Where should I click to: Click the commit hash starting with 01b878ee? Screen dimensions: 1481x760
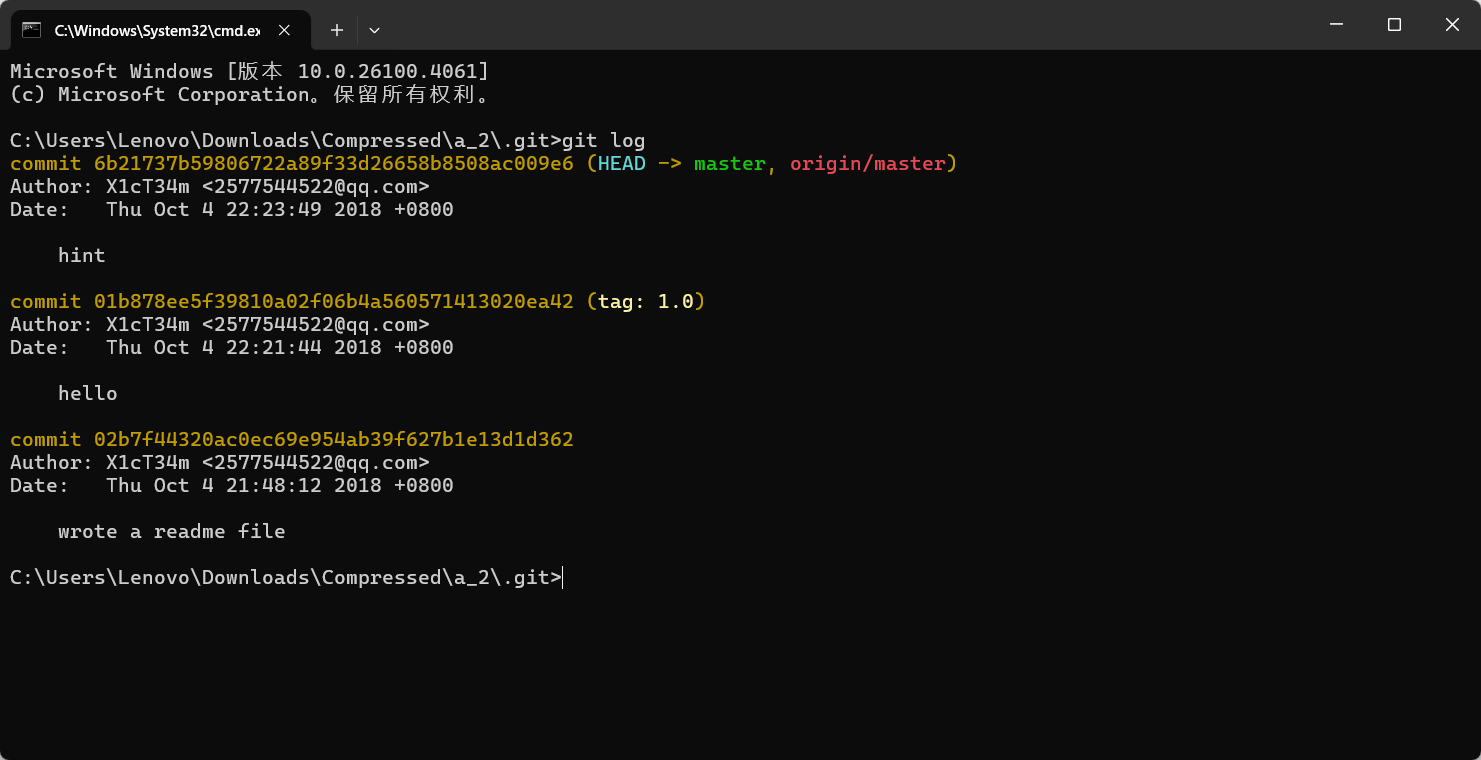[333, 302]
